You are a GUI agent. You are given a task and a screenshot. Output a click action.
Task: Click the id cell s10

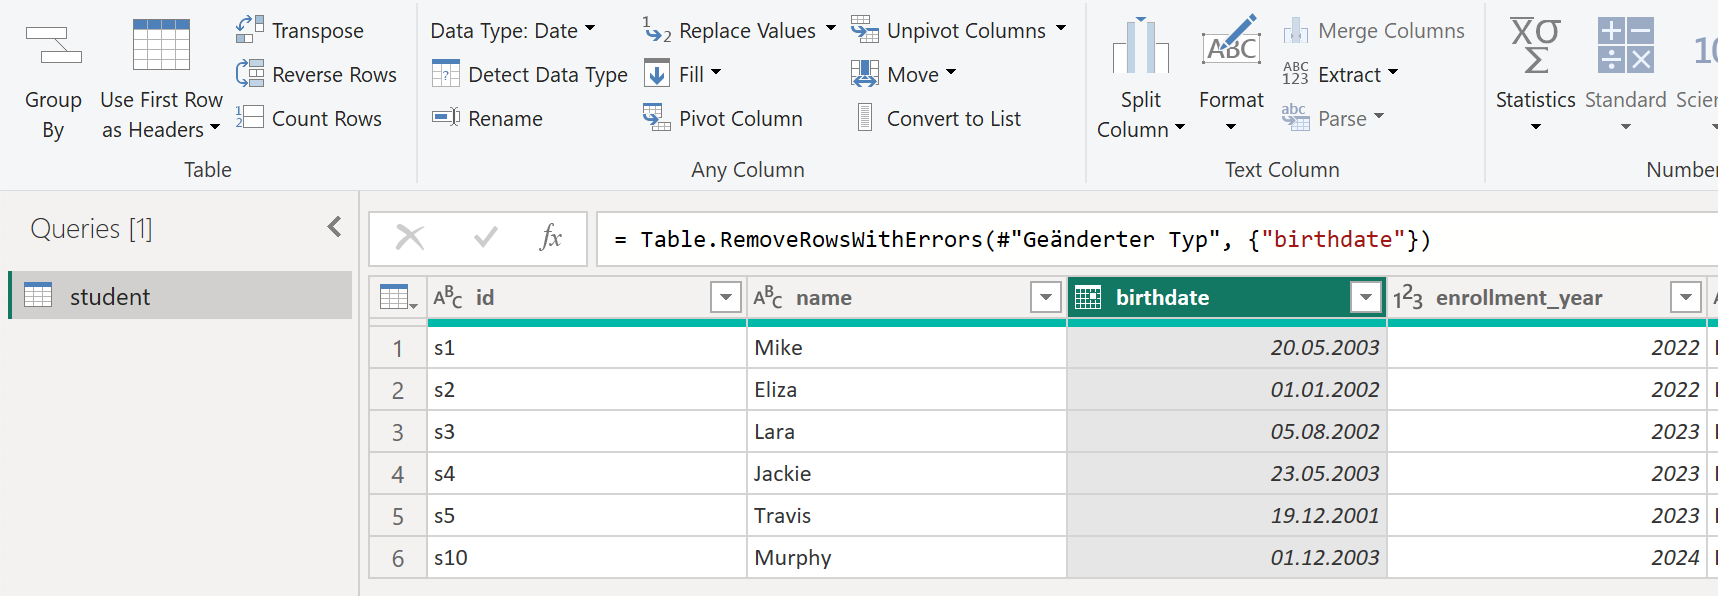[x=587, y=558]
